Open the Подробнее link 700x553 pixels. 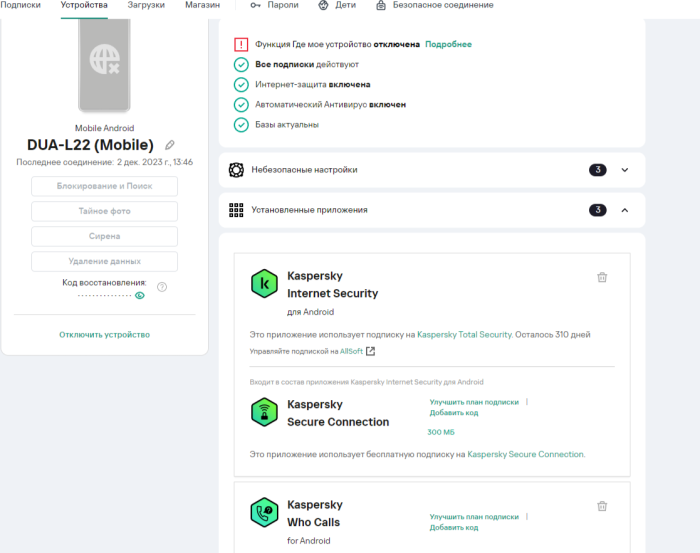pyautogui.click(x=448, y=45)
